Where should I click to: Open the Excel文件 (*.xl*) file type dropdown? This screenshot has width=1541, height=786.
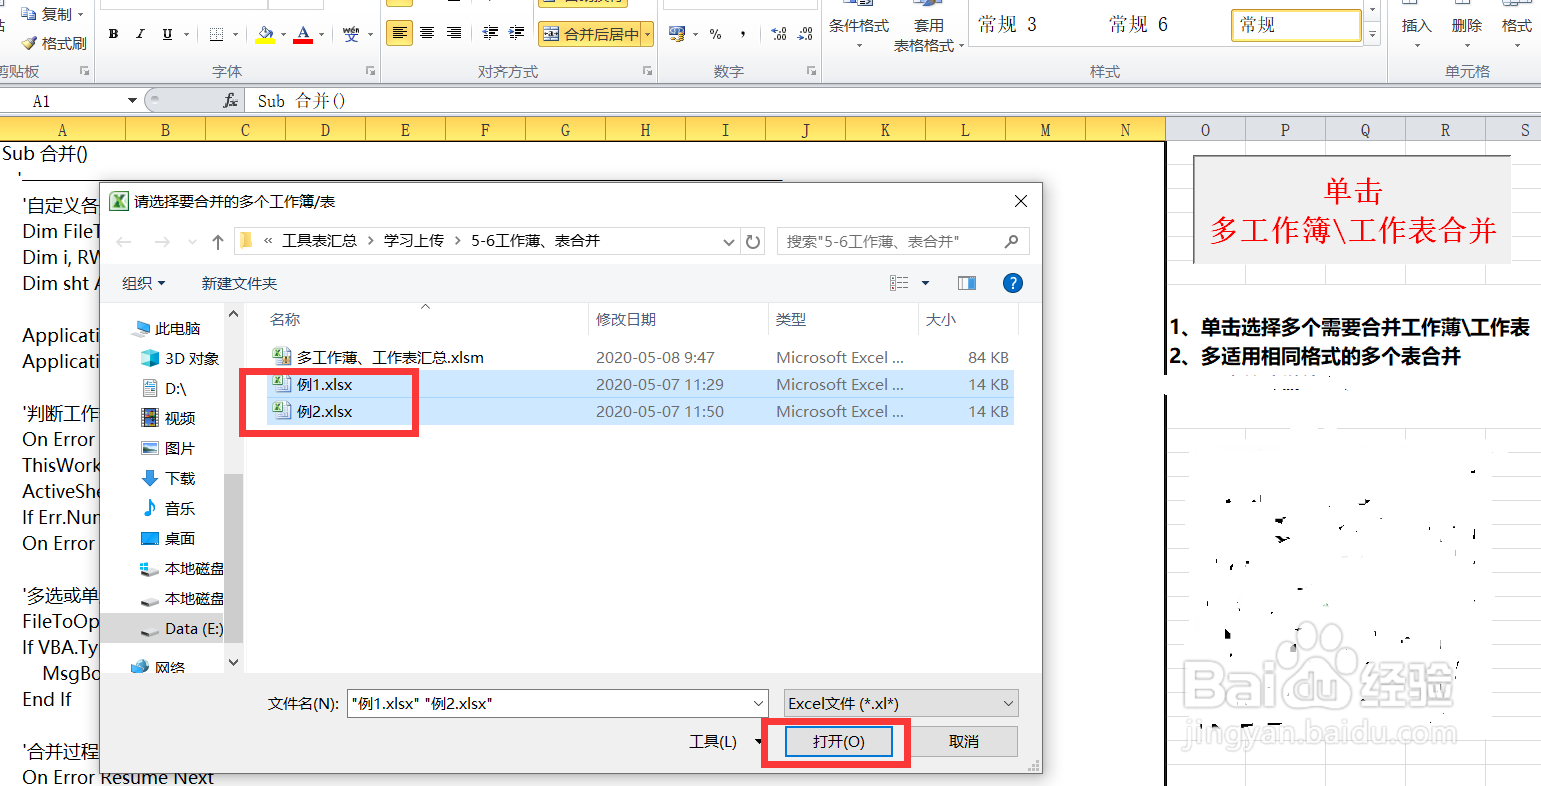click(x=898, y=703)
